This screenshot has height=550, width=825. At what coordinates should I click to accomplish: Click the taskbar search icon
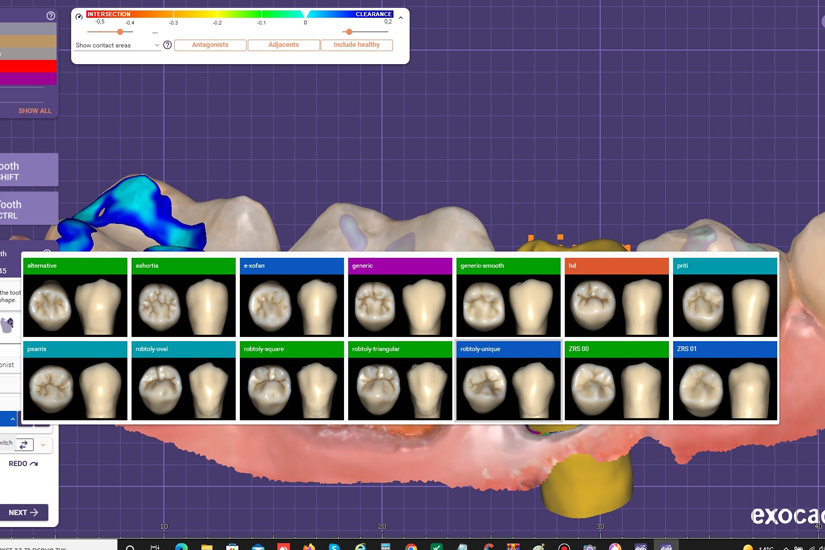click(130, 547)
